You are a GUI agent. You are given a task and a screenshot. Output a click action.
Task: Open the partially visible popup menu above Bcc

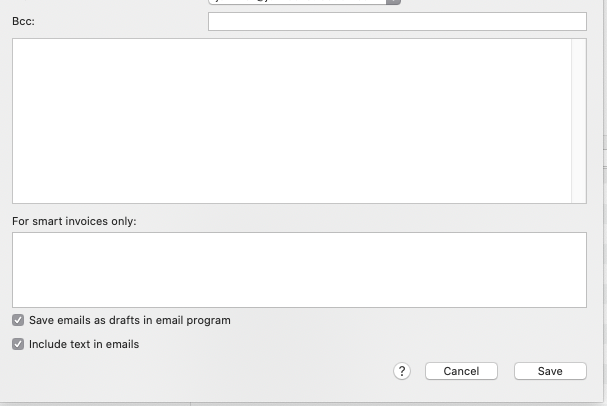click(x=298, y=2)
